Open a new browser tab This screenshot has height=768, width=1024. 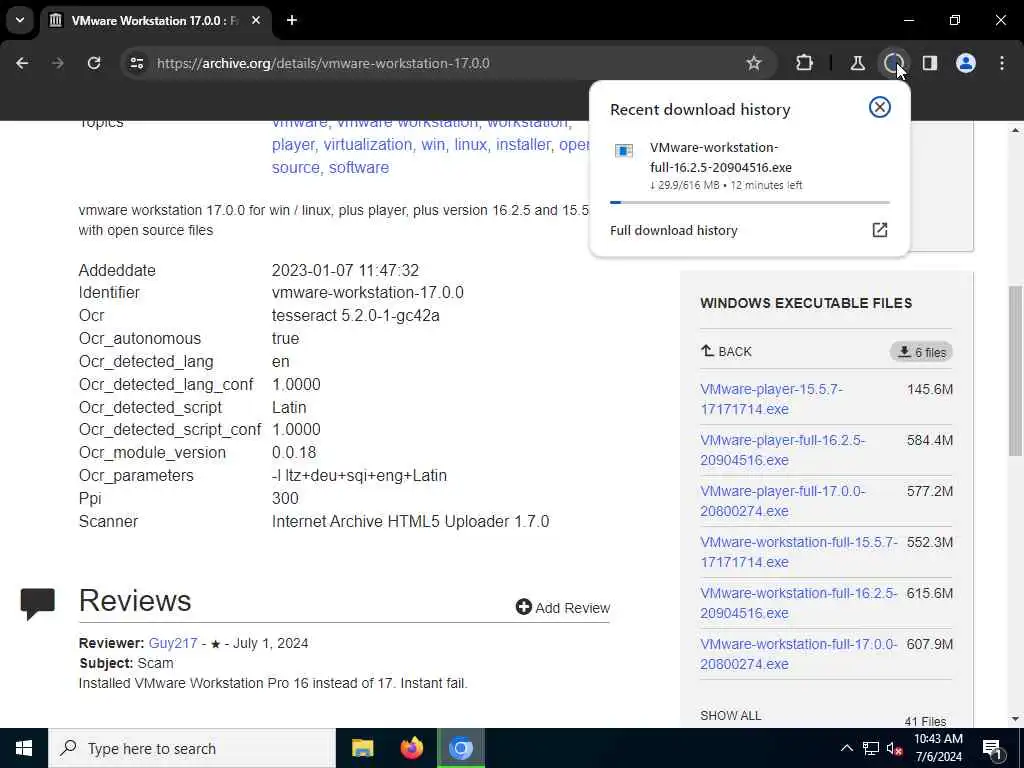click(x=292, y=20)
